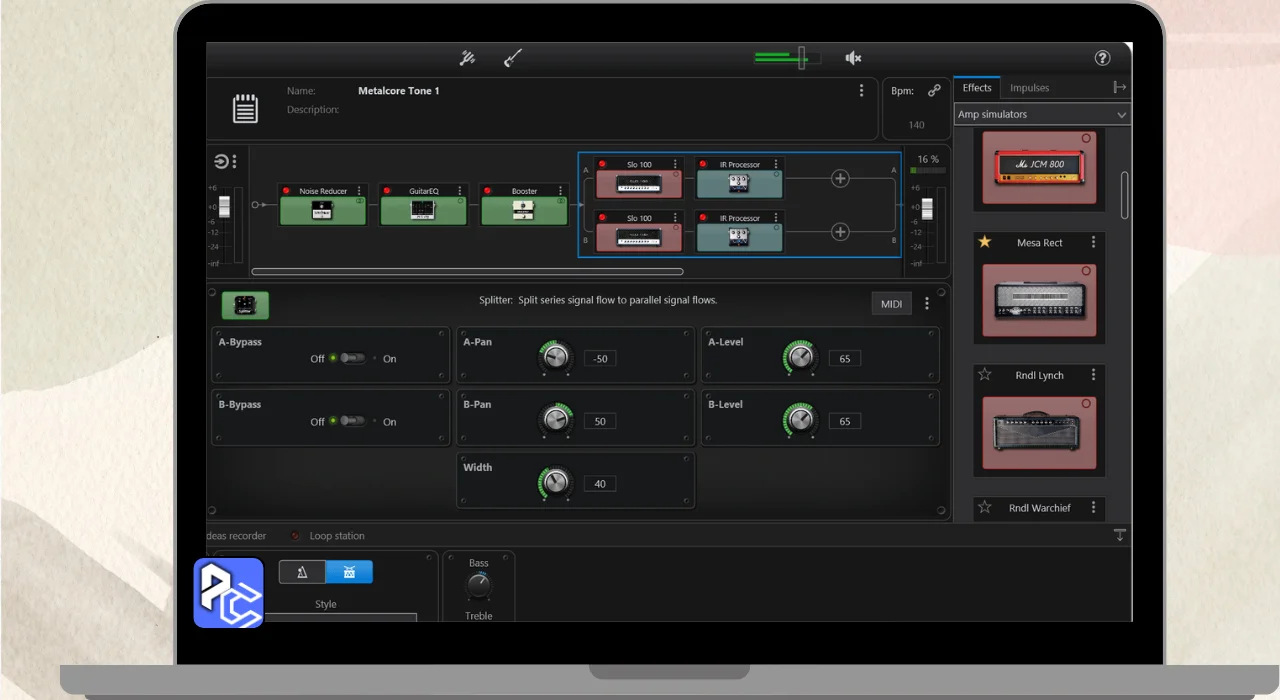Toggle Noise Reducer power indicator
The width and height of the screenshot is (1280, 700).
(x=286, y=191)
